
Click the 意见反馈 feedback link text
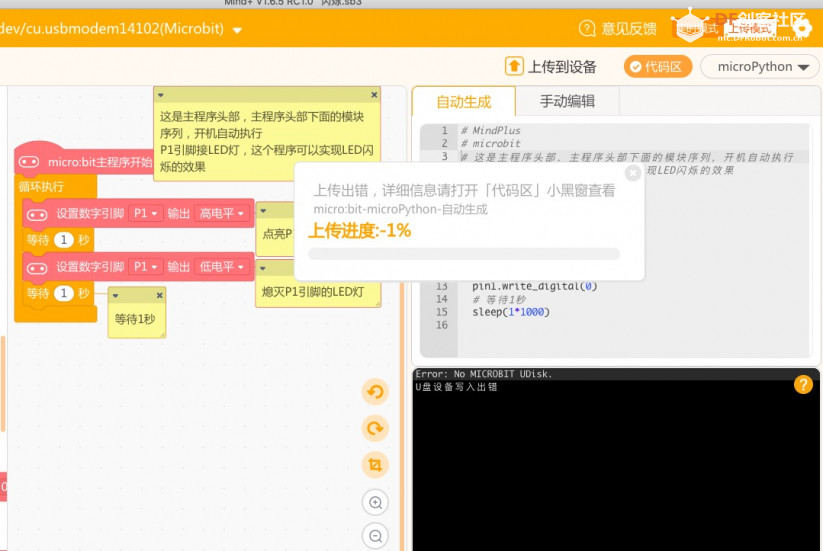(629, 28)
